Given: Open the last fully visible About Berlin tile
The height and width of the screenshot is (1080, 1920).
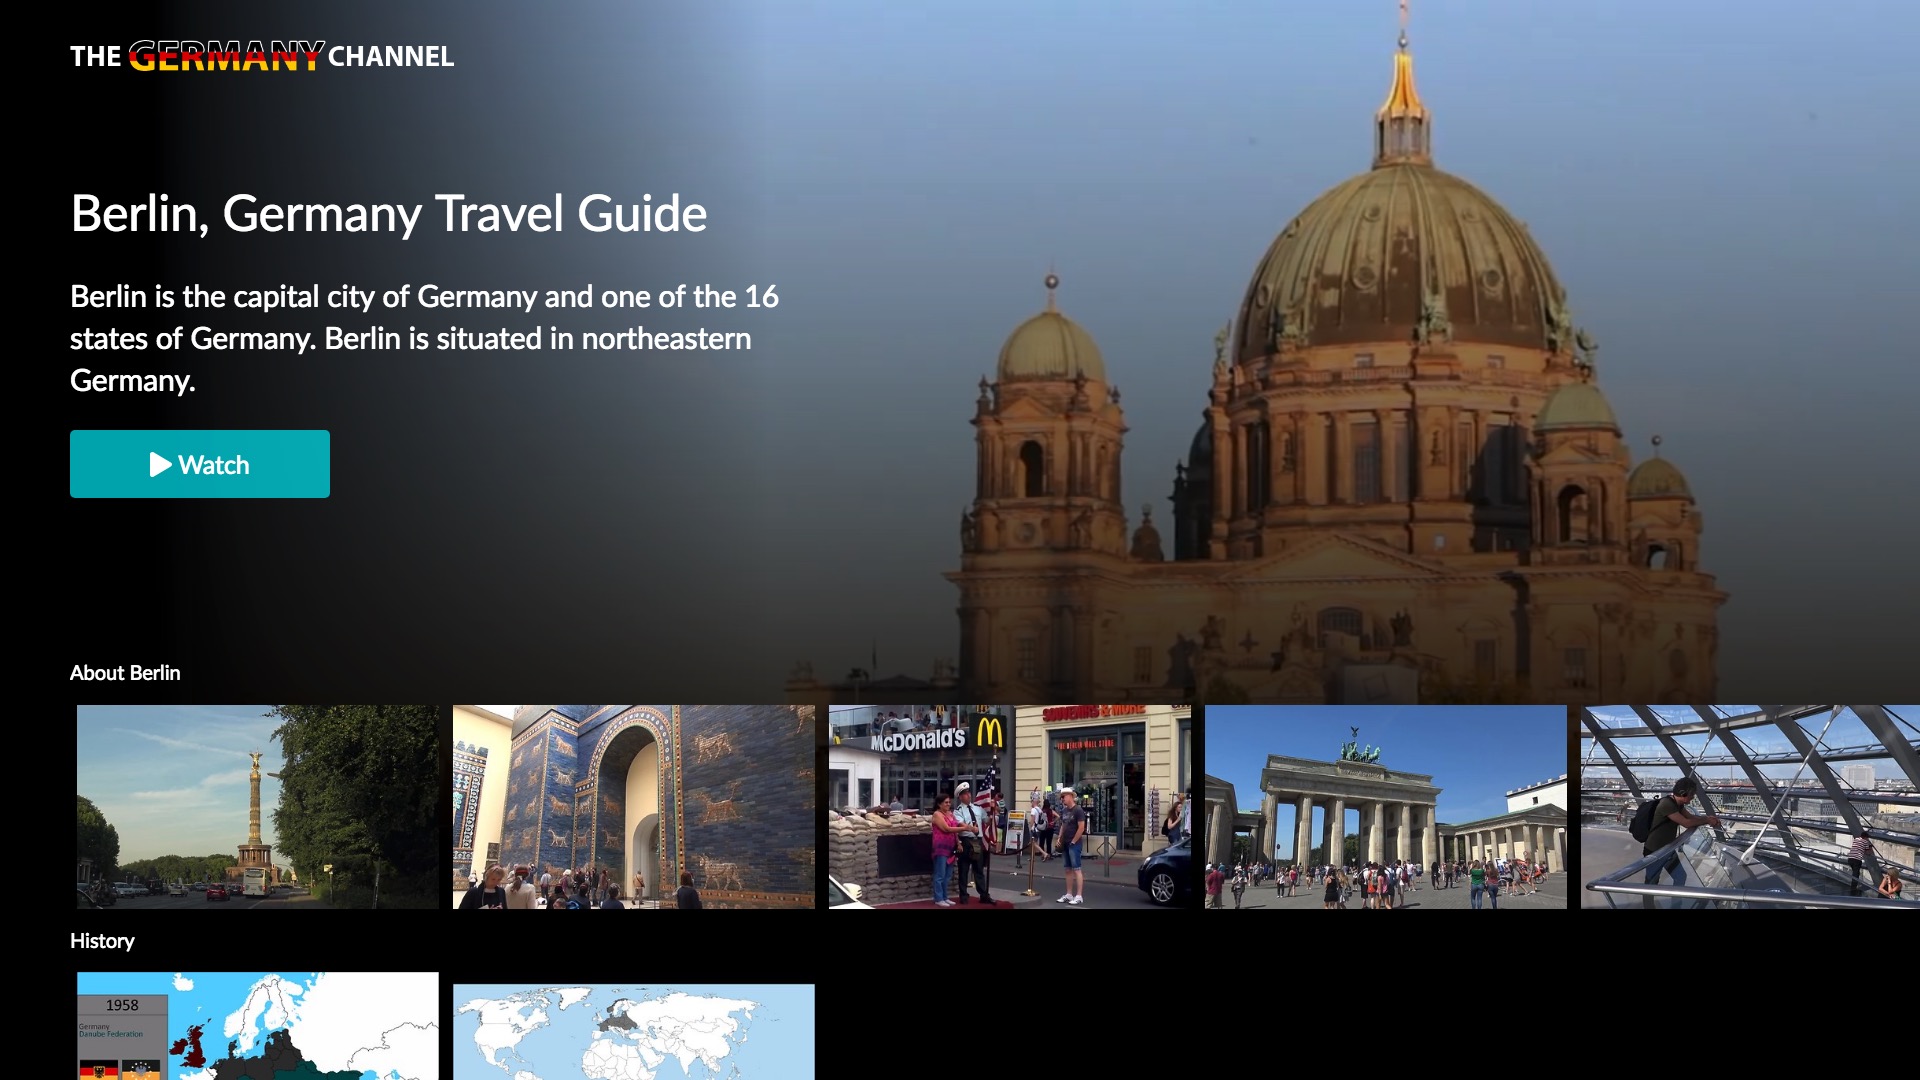Looking at the screenshot, I should (x=1386, y=806).
